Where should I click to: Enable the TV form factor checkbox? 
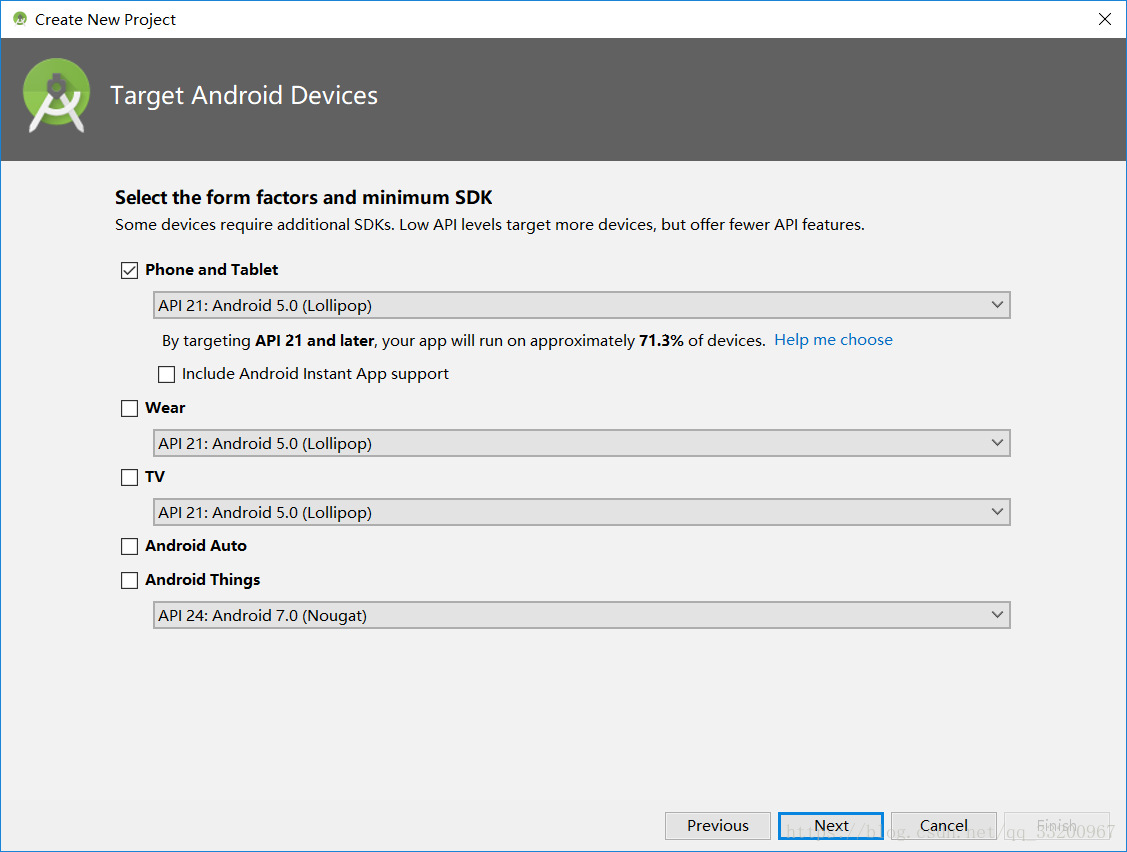click(x=129, y=477)
